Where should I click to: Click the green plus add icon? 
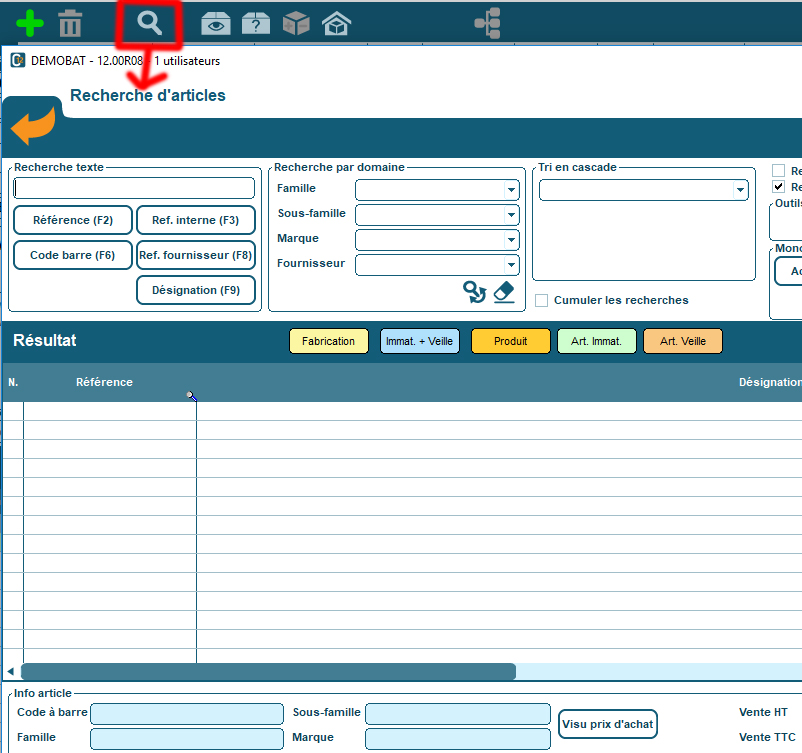pyautogui.click(x=30, y=23)
